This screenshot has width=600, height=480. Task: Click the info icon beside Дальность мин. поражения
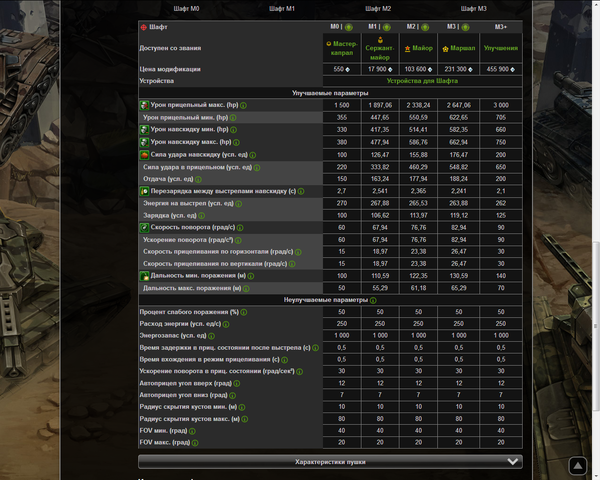(251, 276)
